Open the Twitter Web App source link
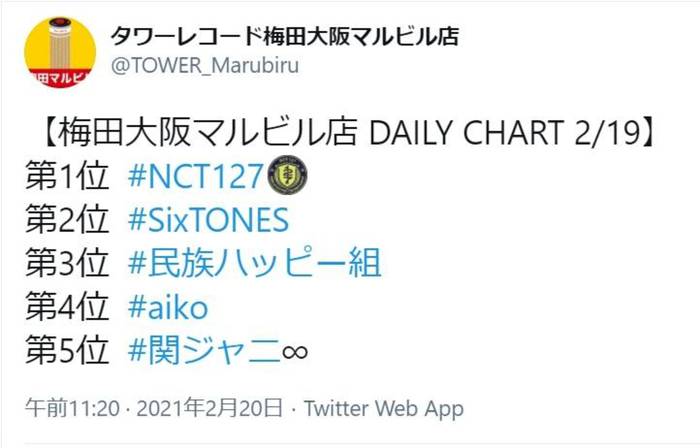This screenshot has height=448, width=700. point(384,409)
